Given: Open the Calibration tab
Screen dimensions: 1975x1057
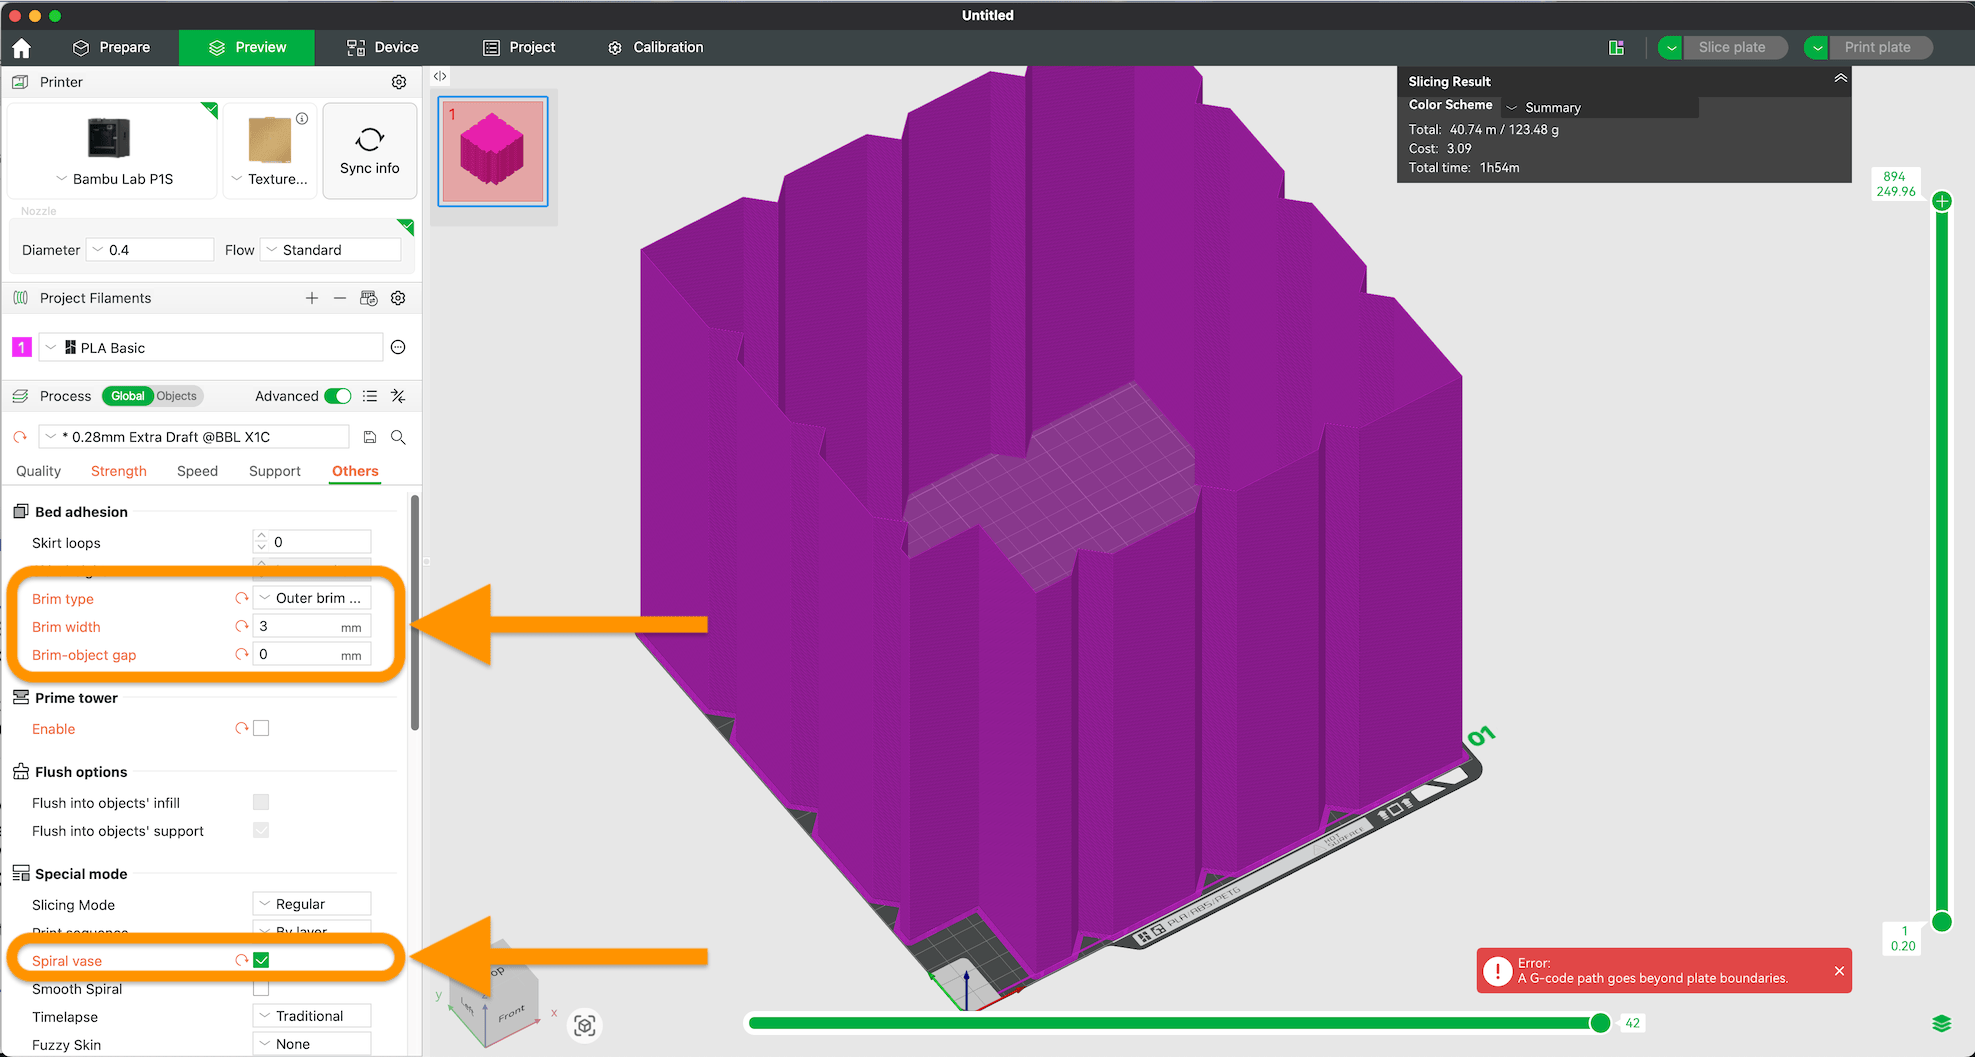Looking at the screenshot, I should pyautogui.click(x=656, y=47).
